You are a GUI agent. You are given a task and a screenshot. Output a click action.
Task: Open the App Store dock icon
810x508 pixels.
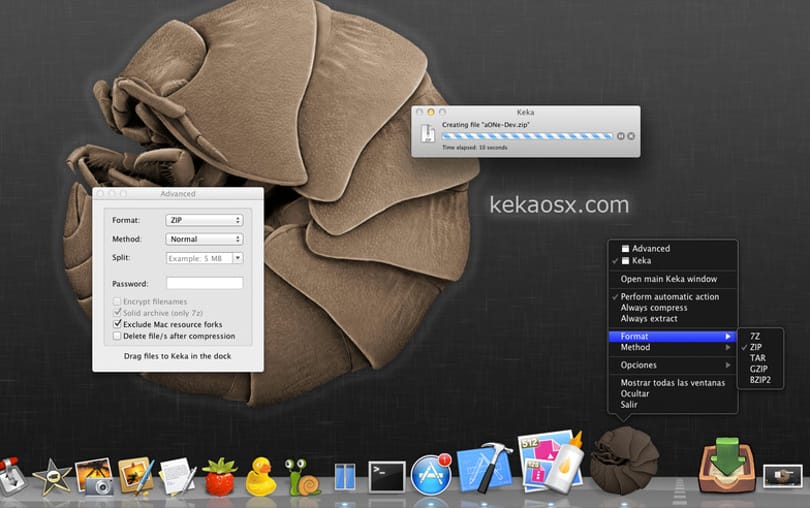[430, 475]
